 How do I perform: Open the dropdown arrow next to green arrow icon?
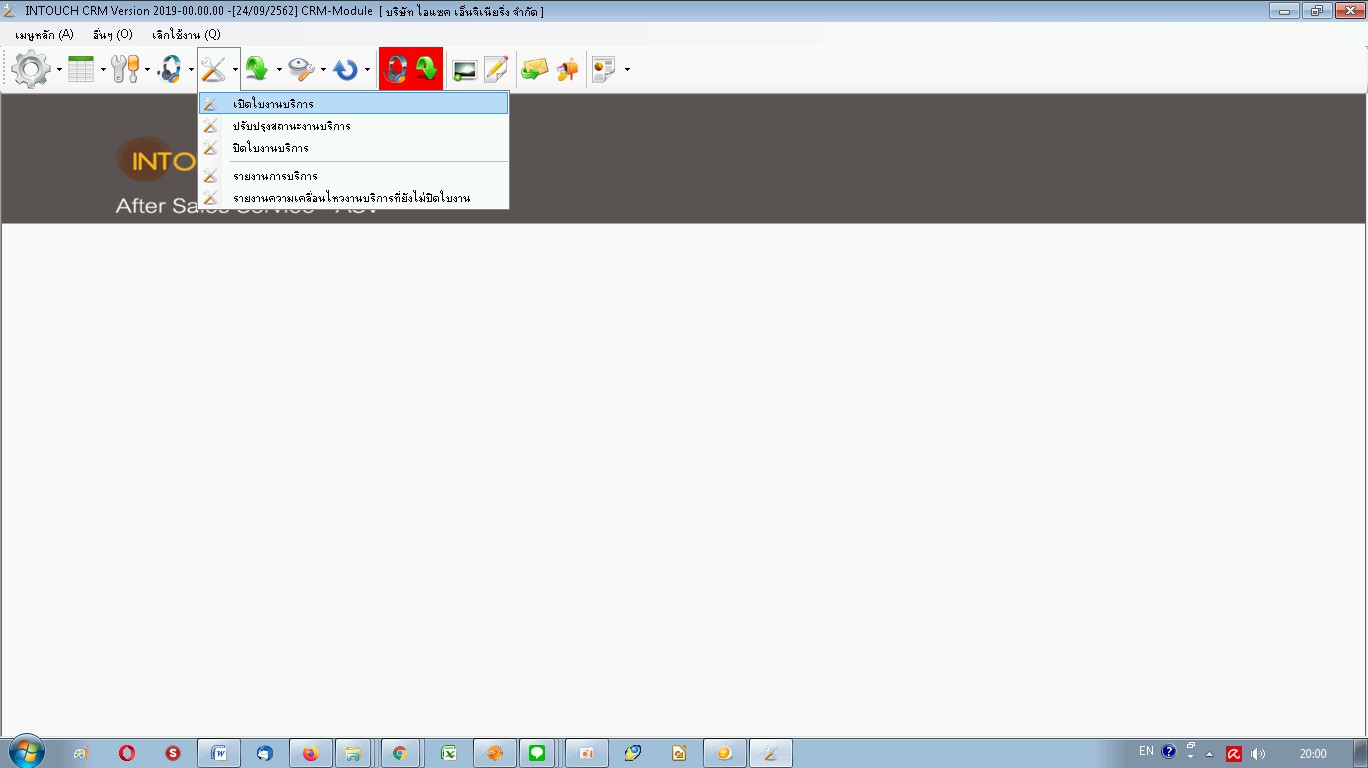[279, 69]
